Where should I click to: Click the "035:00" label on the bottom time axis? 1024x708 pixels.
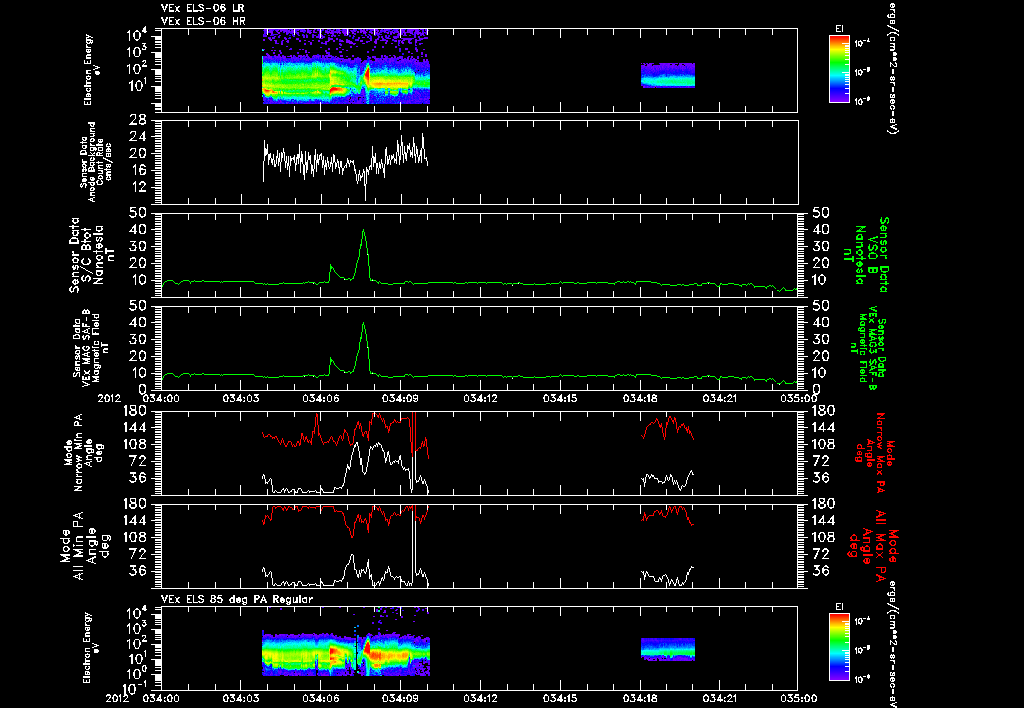coord(800,698)
